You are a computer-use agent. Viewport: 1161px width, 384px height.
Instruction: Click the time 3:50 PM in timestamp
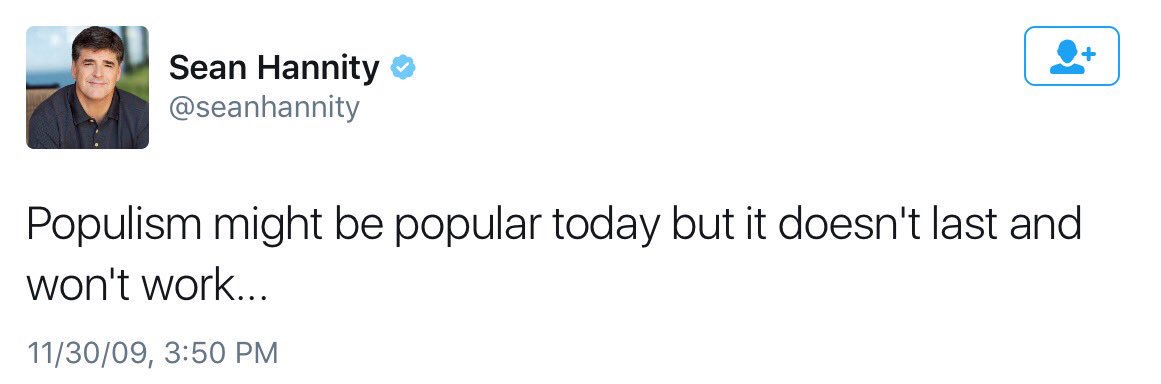(x=220, y=352)
